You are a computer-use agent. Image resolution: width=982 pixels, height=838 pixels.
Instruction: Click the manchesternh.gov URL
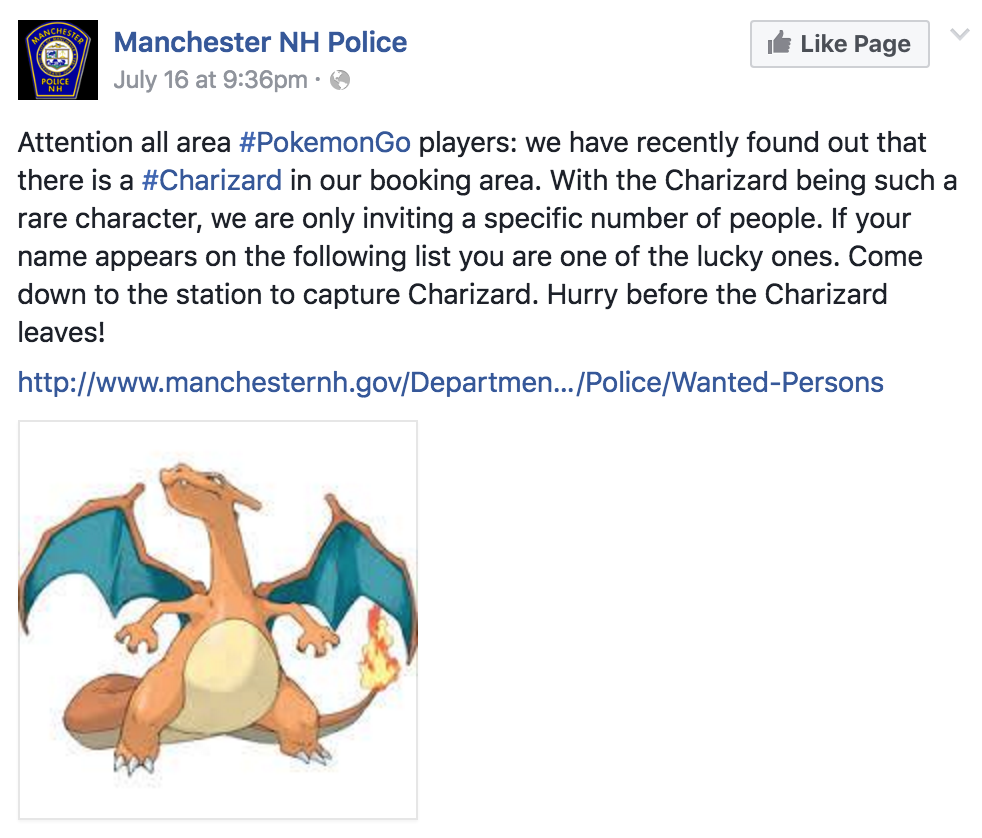point(449,382)
